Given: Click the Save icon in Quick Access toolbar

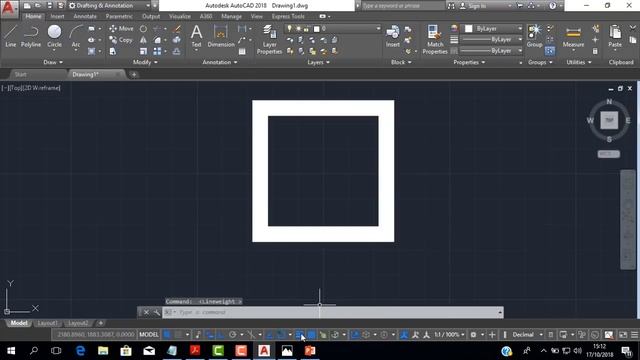Looking at the screenshot, I should tap(49, 6).
